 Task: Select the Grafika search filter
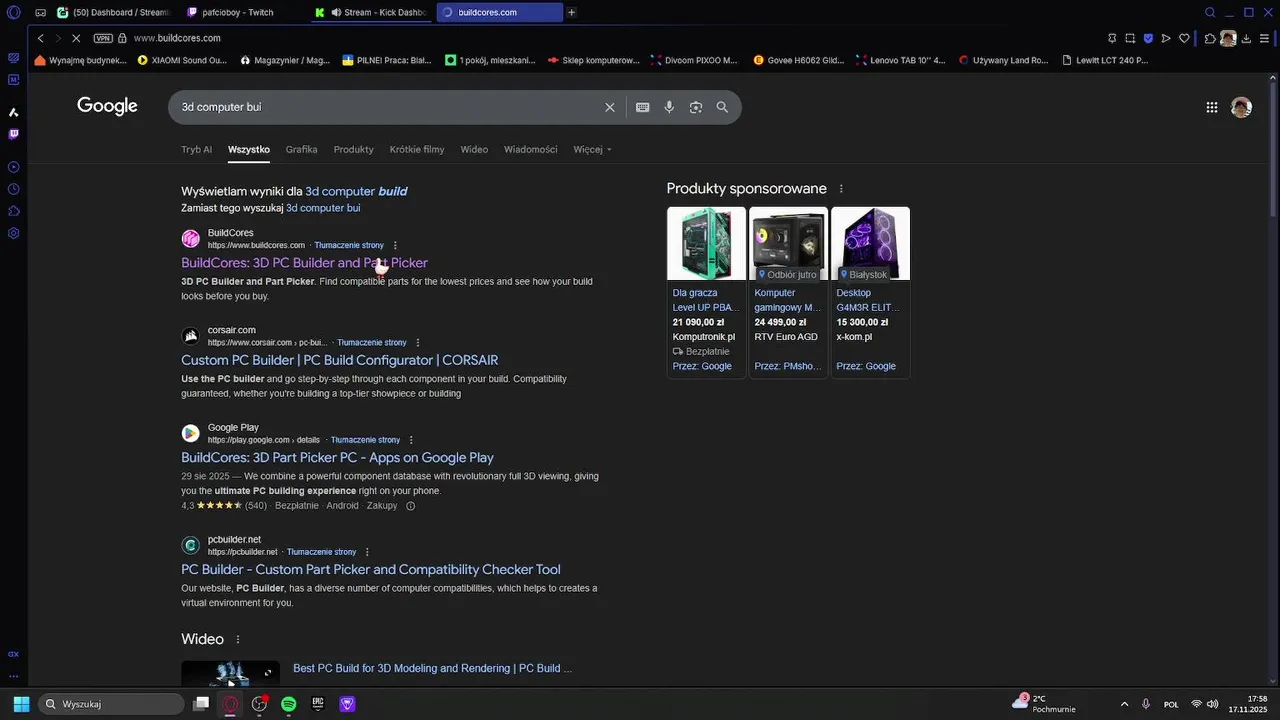tap(301, 149)
